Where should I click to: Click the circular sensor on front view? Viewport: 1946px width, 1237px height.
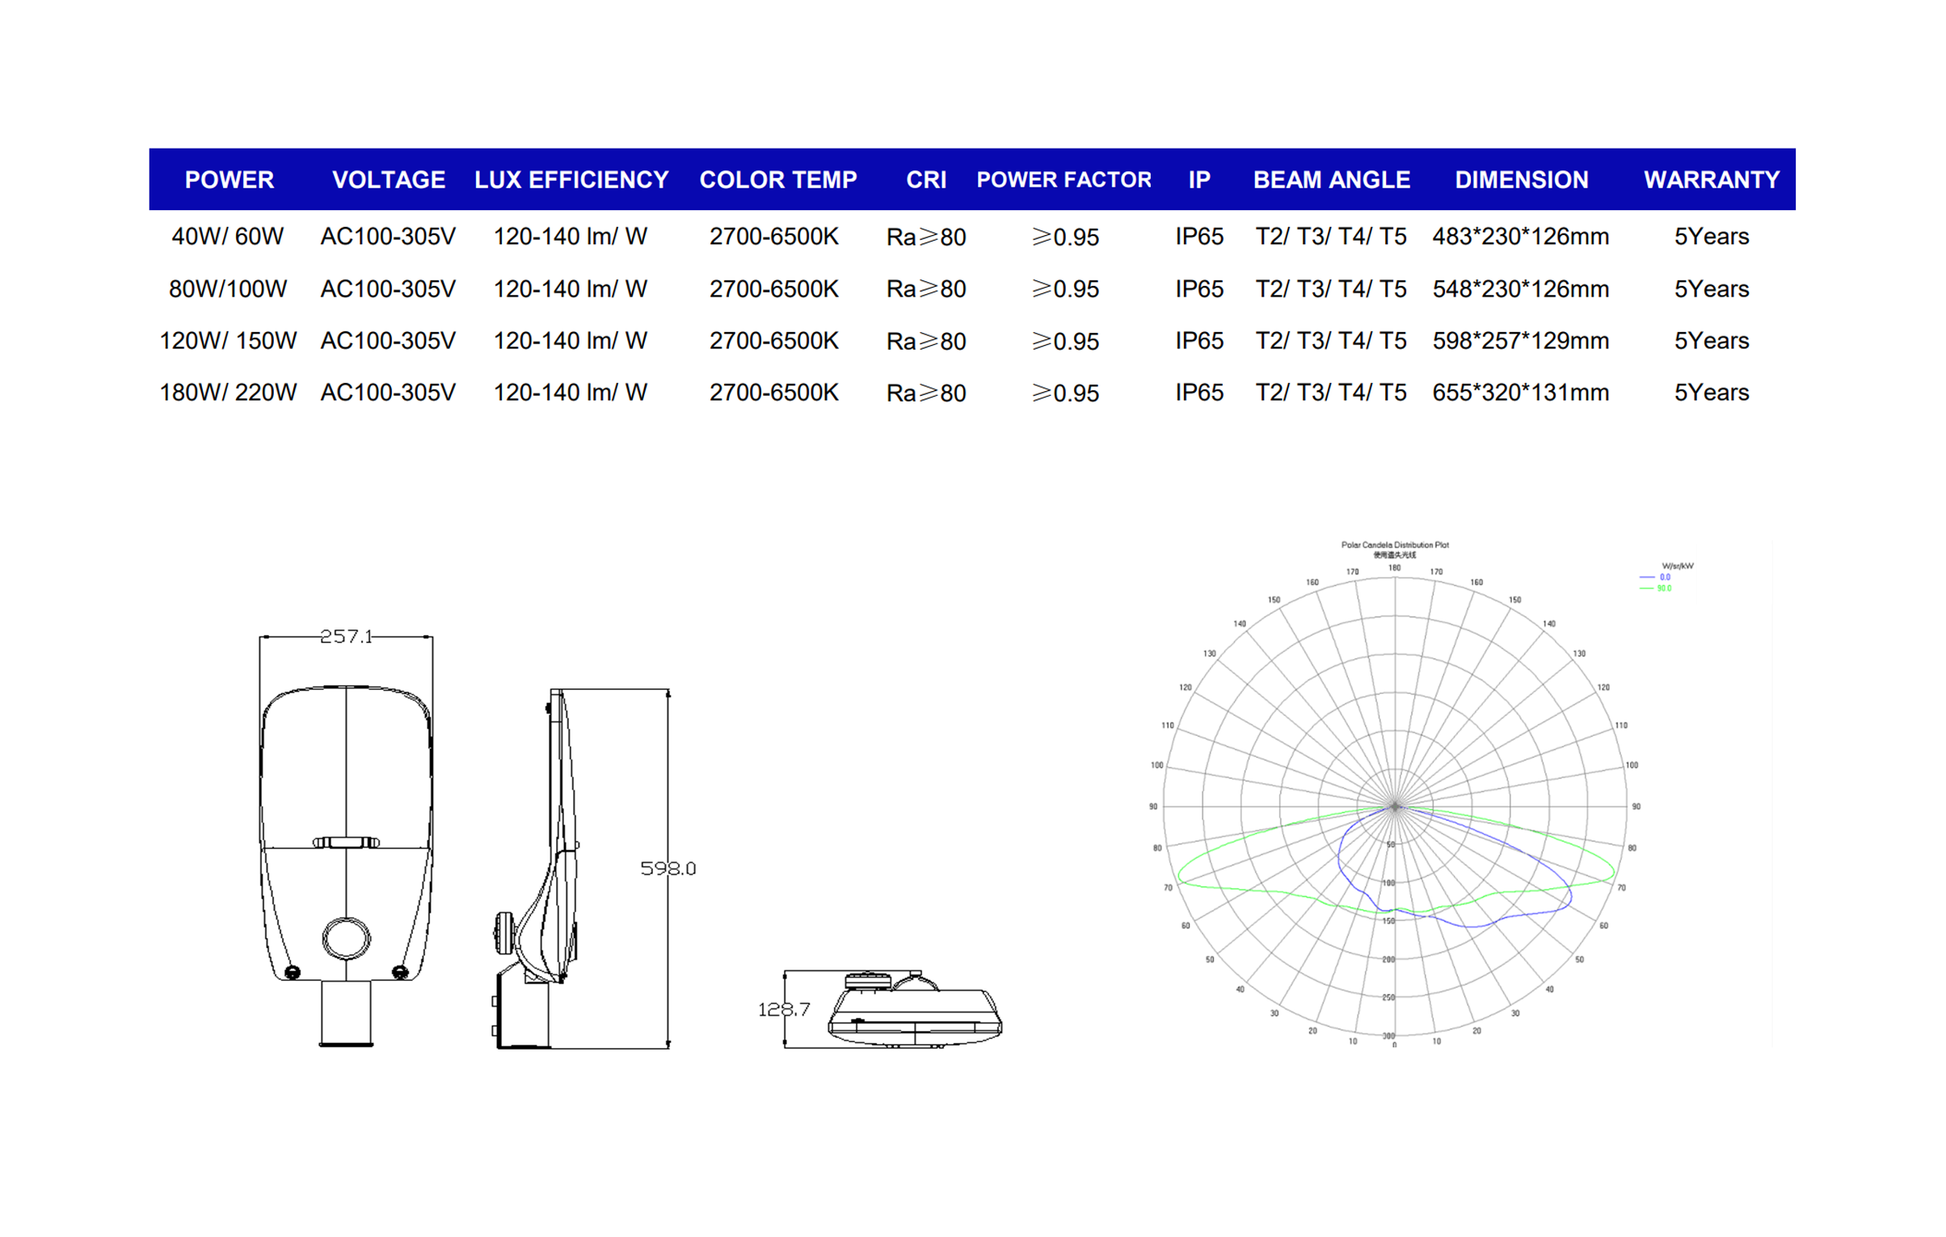(346, 938)
